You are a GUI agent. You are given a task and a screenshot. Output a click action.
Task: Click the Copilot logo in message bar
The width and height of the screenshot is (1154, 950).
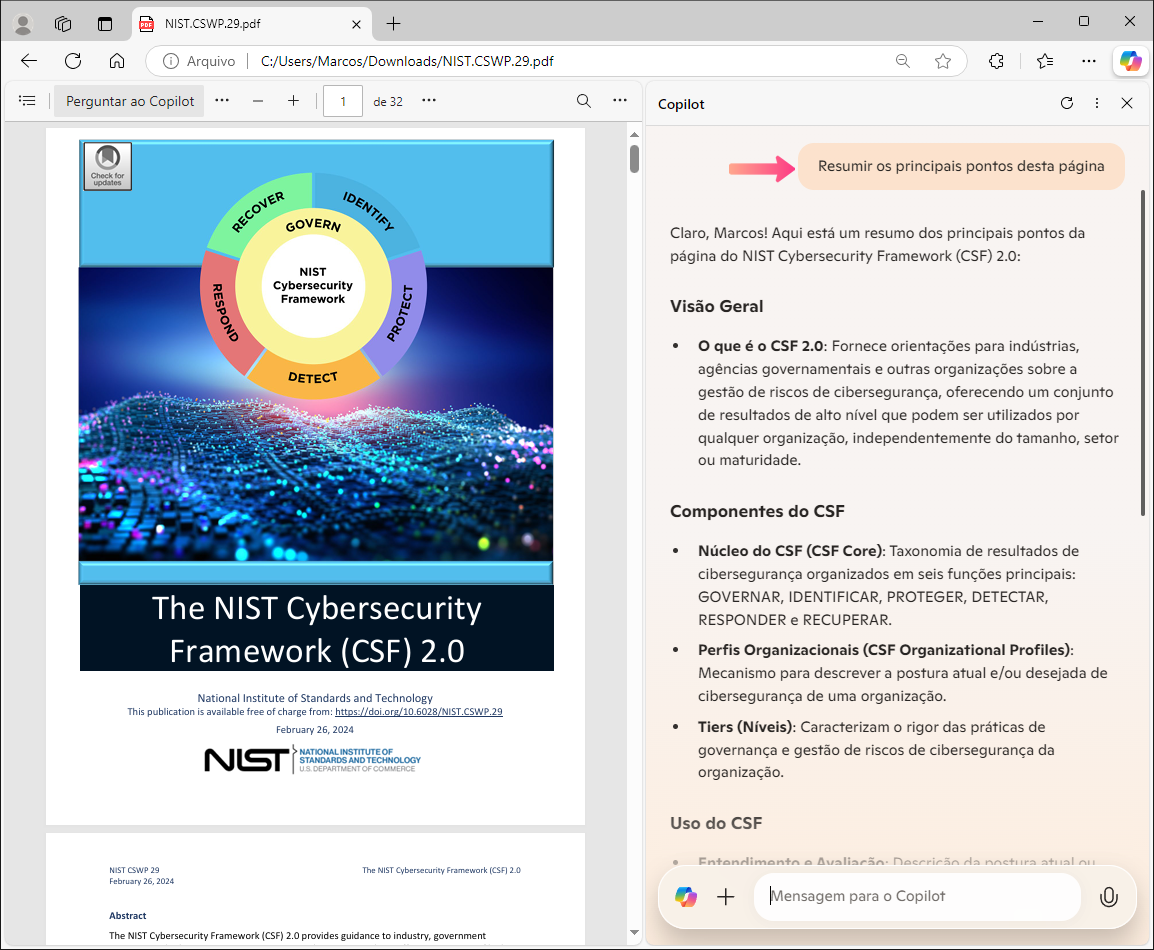click(x=686, y=896)
